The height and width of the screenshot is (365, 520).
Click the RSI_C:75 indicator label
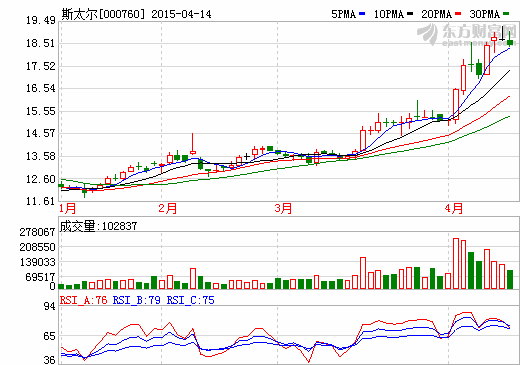[x=190, y=300]
